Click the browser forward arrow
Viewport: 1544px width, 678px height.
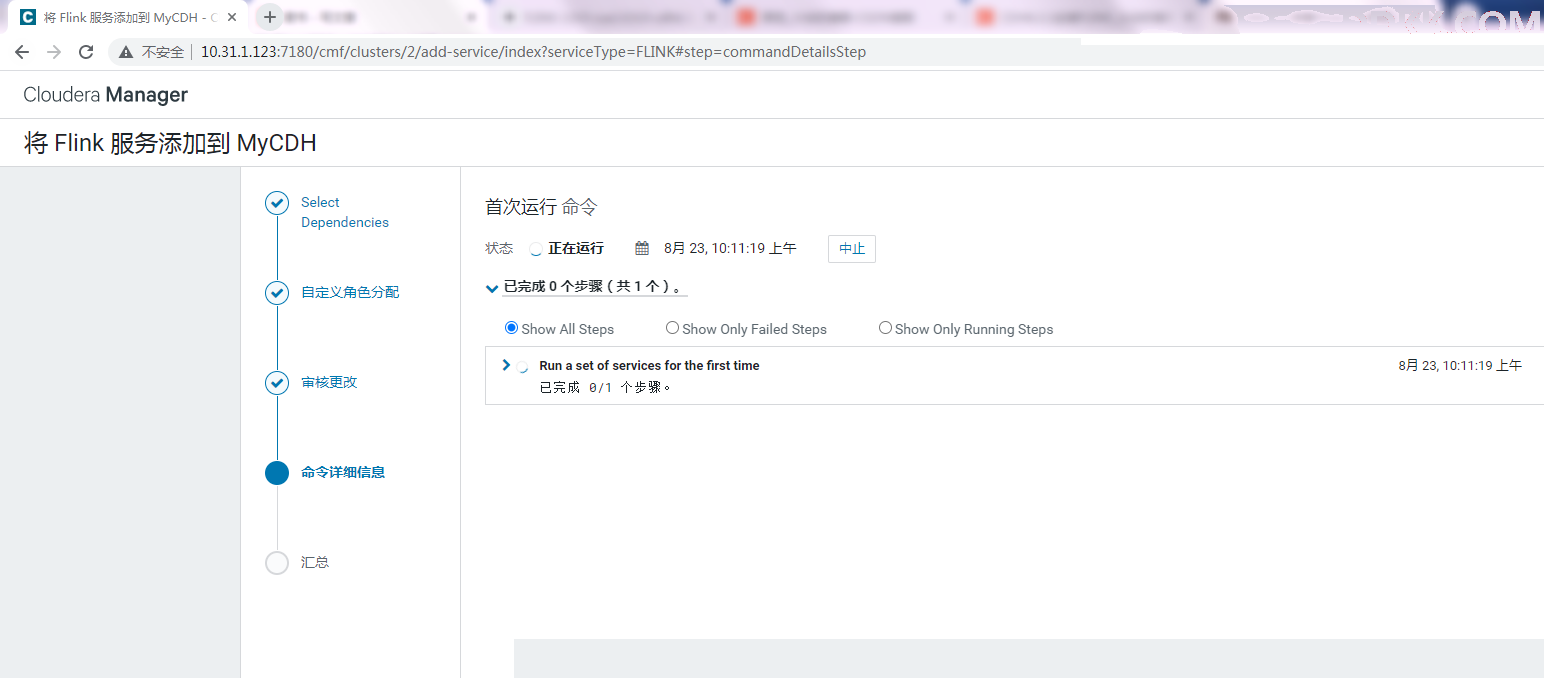click(54, 52)
